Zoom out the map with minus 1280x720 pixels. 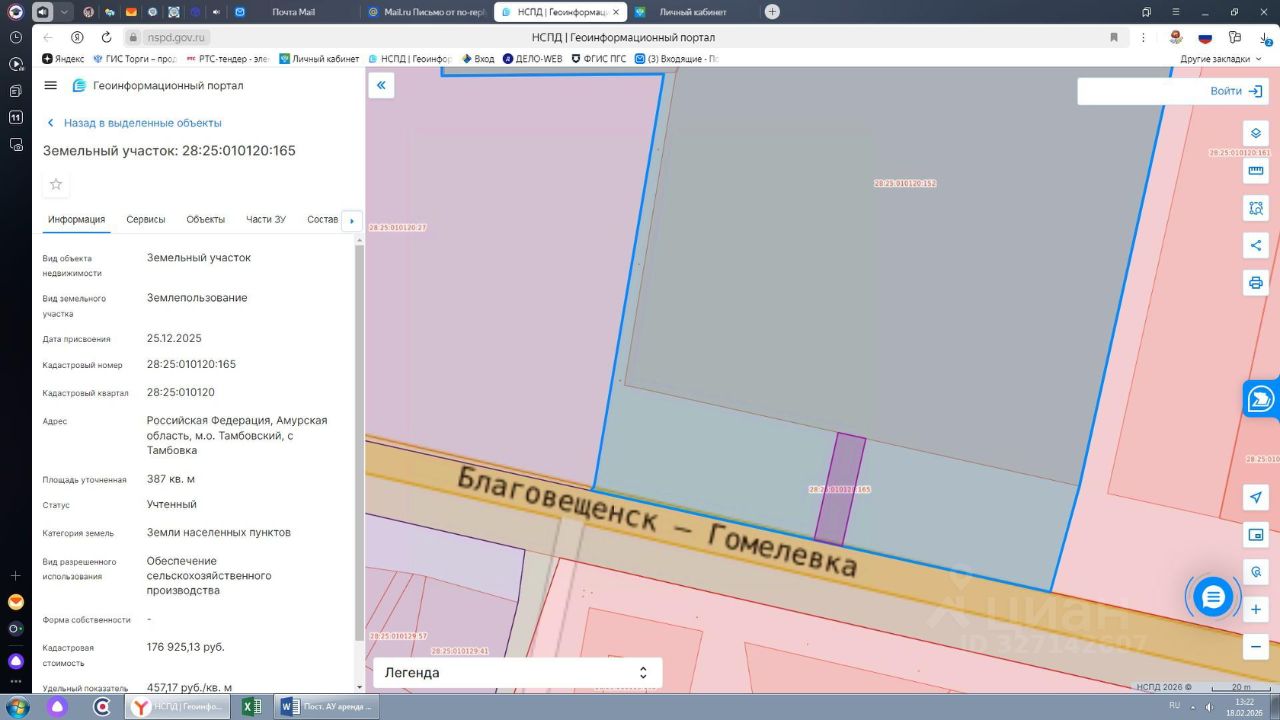pyautogui.click(x=1256, y=647)
